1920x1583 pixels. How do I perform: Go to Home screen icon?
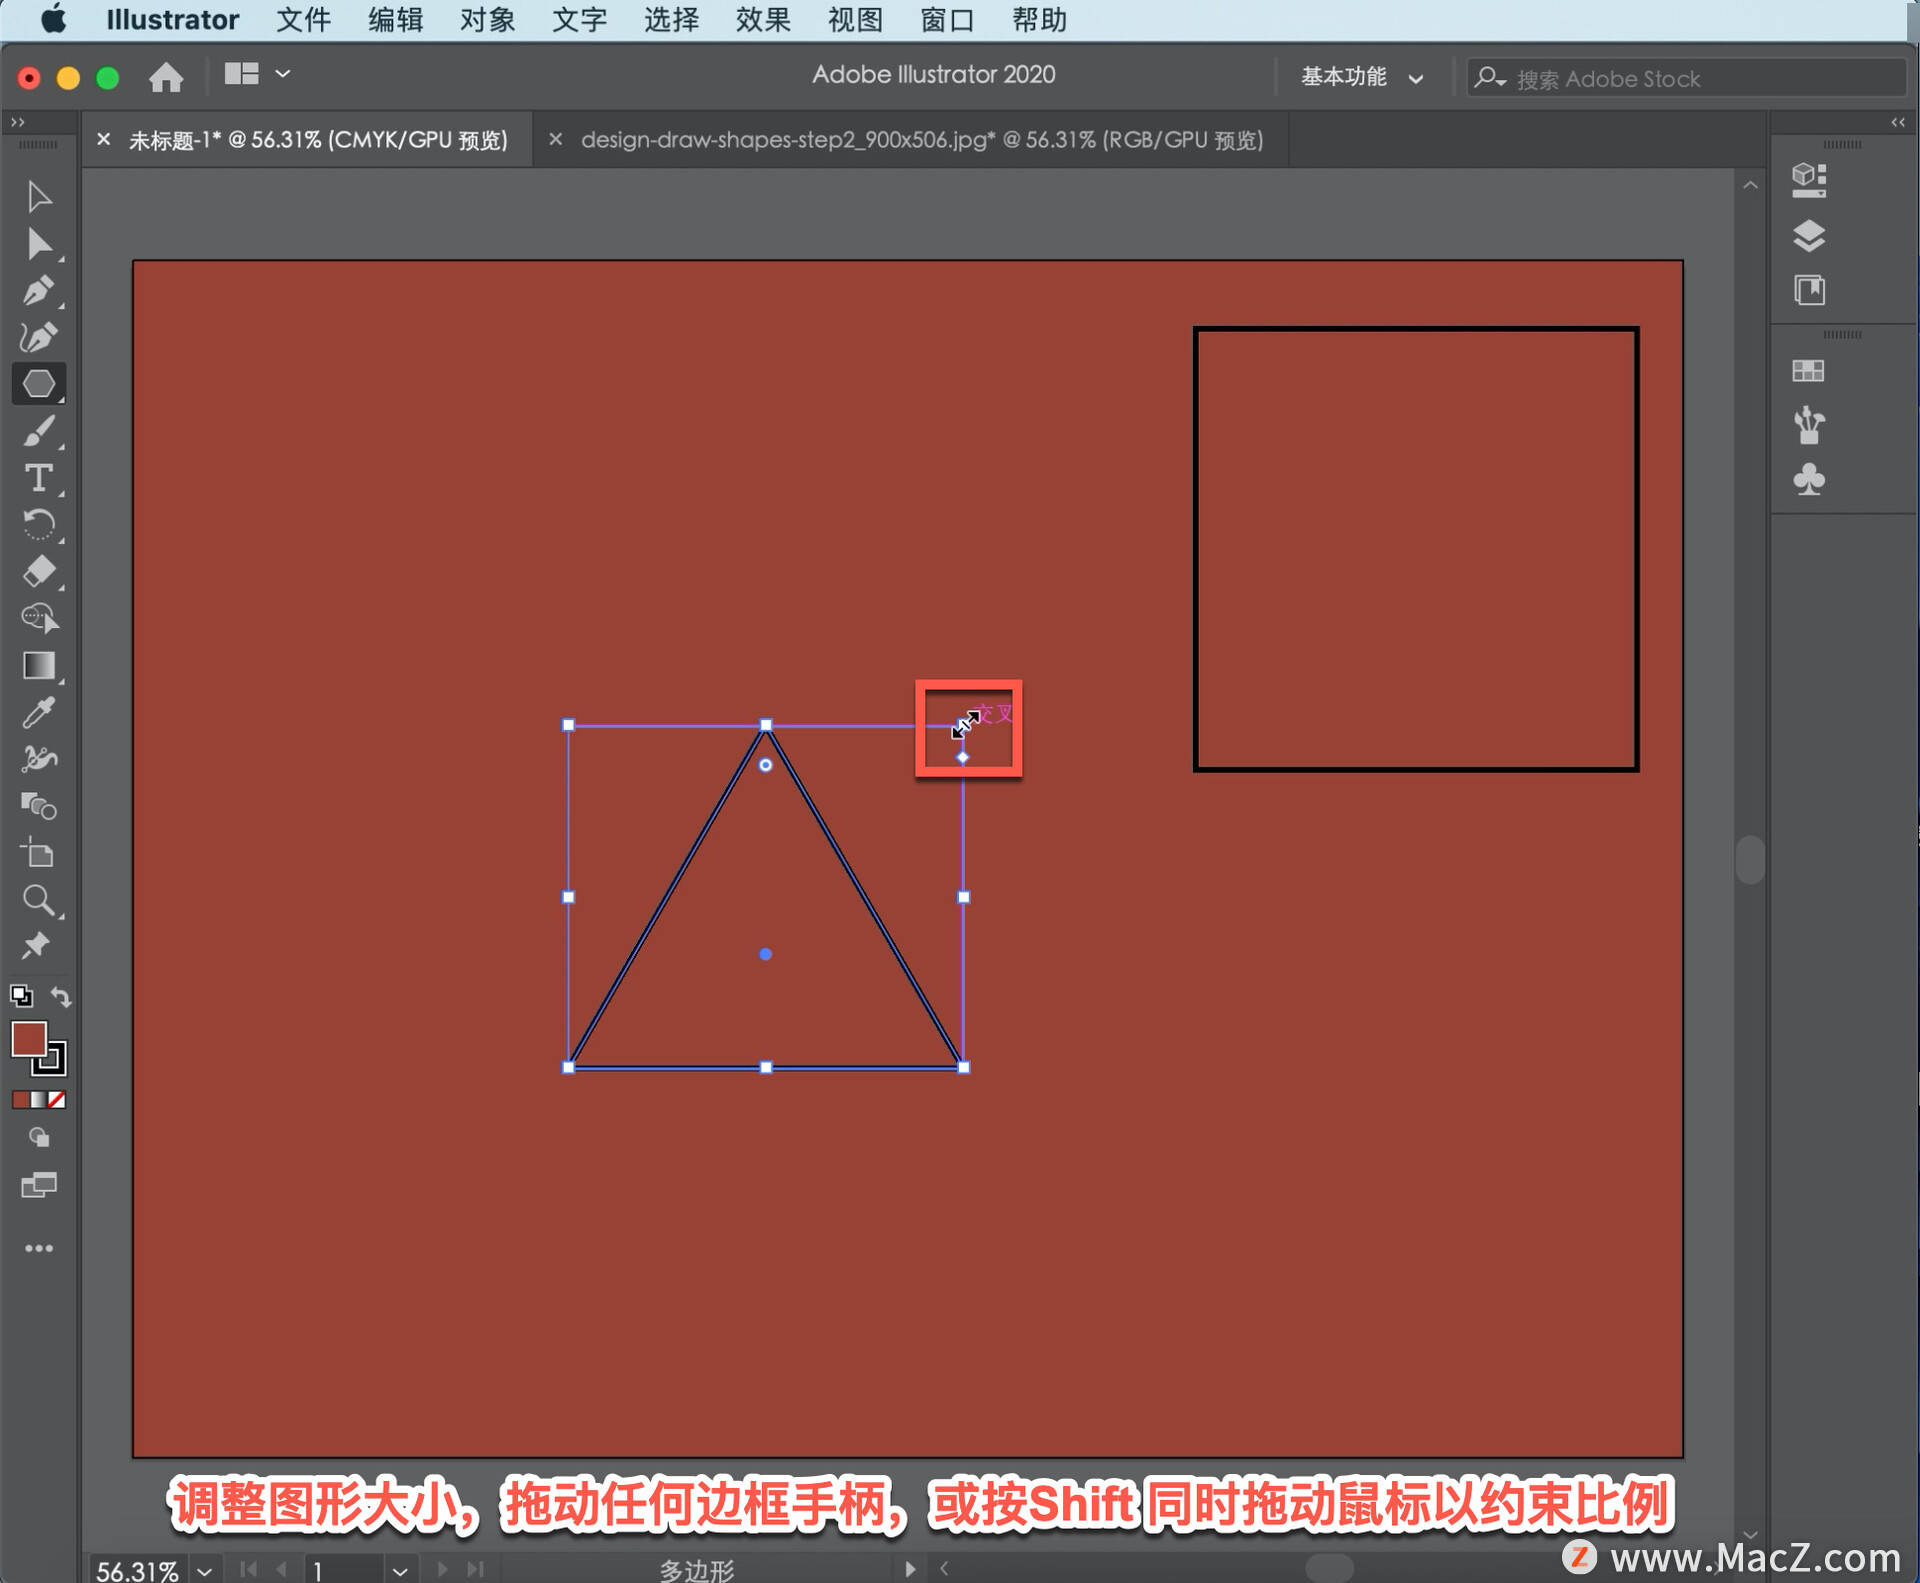166,77
